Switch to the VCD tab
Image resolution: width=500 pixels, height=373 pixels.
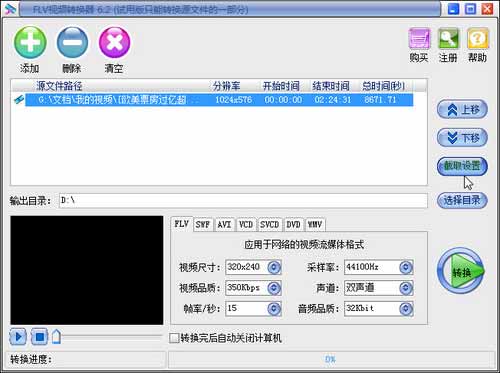246,224
